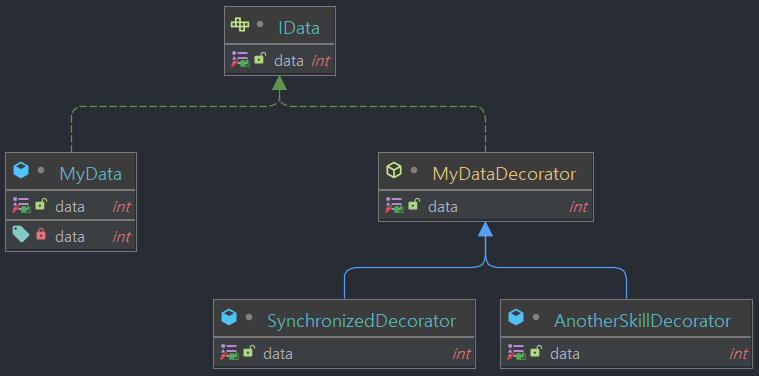Click the property icon in IData's data row

tap(240, 60)
